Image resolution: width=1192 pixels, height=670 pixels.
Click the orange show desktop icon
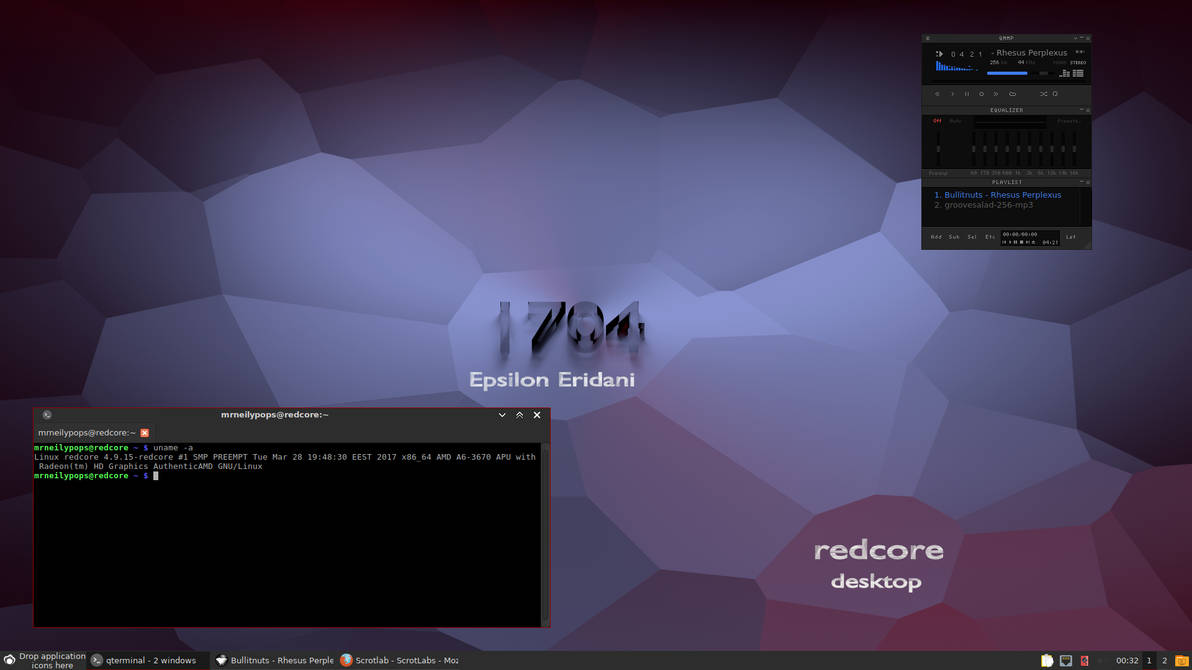[x=1181, y=661]
